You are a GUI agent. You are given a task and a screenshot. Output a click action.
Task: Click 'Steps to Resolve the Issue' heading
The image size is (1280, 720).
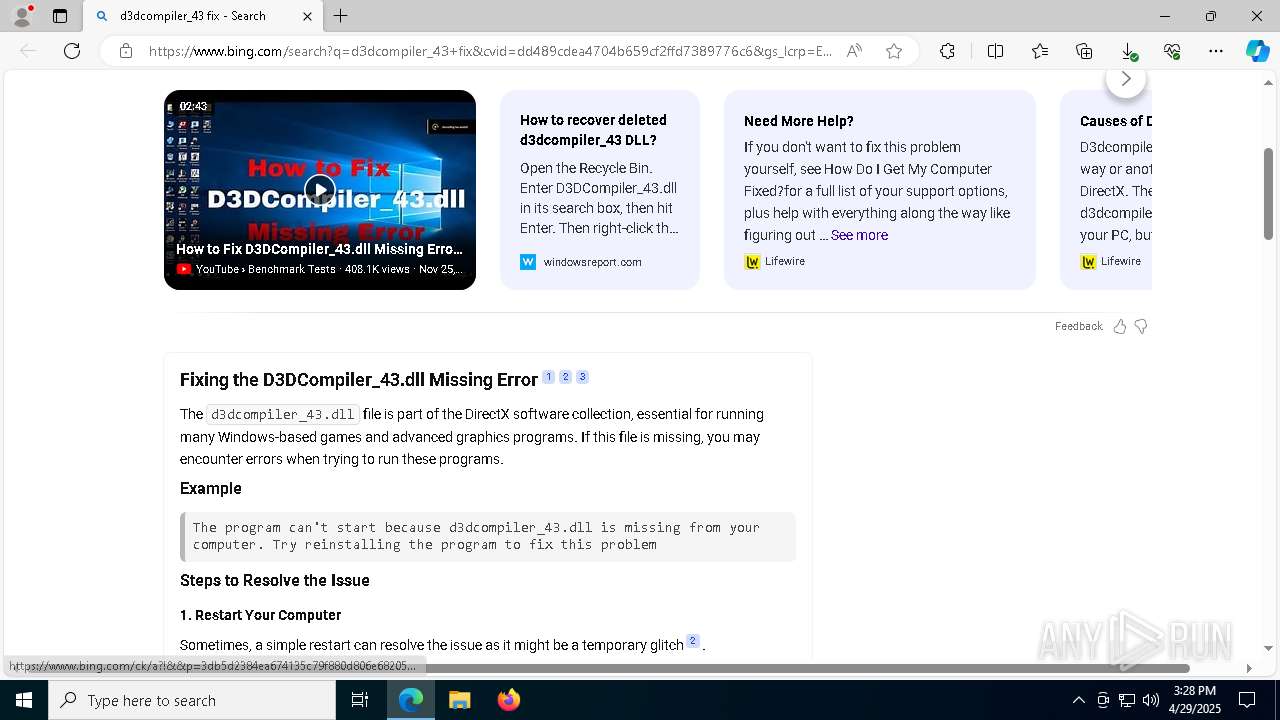275,580
